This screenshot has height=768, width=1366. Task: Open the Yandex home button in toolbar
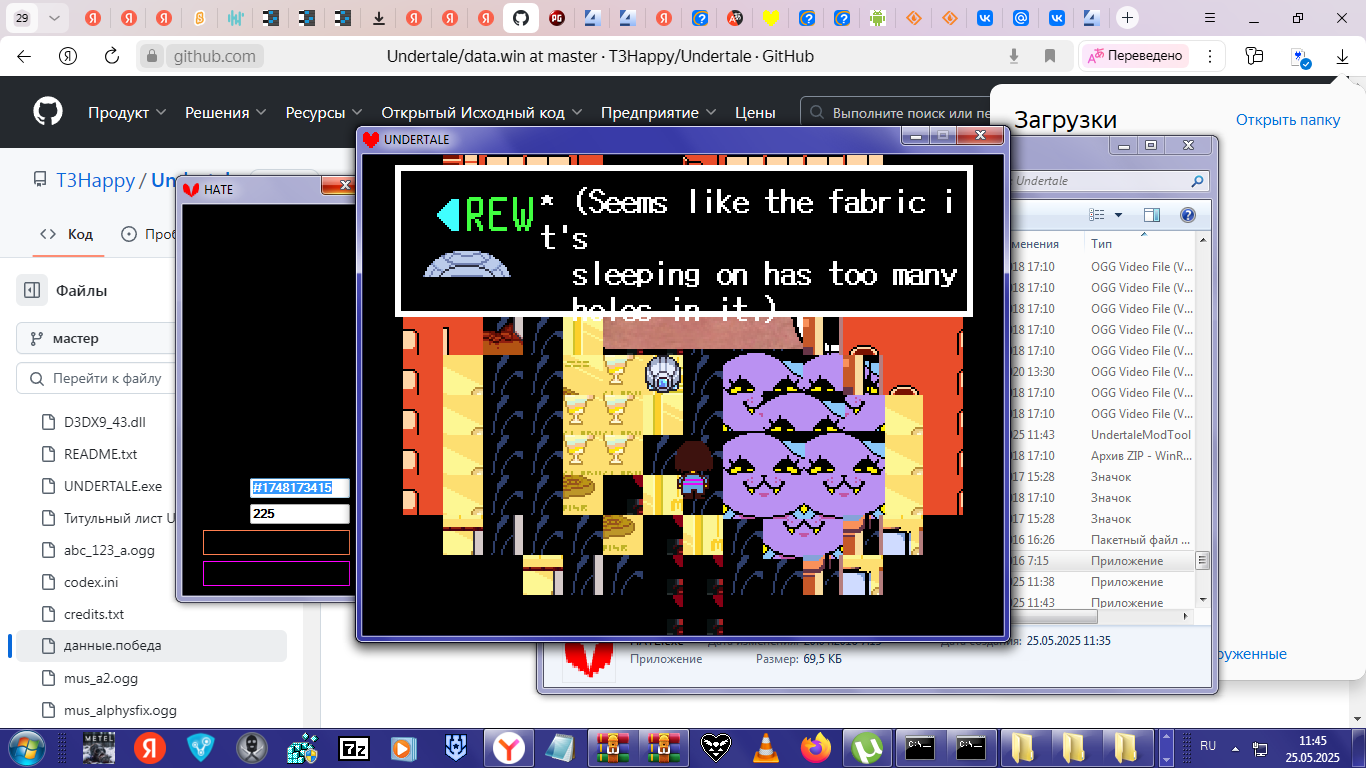click(68, 56)
